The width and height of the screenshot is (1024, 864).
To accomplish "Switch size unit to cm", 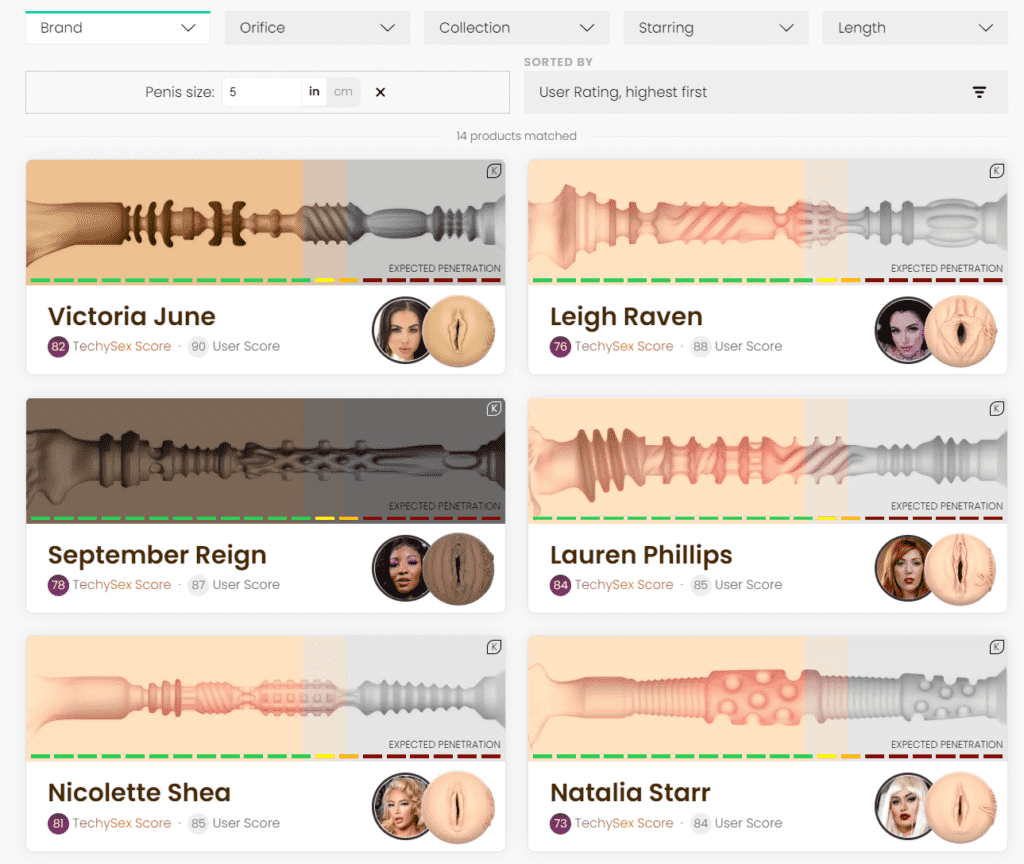I will [x=343, y=92].
